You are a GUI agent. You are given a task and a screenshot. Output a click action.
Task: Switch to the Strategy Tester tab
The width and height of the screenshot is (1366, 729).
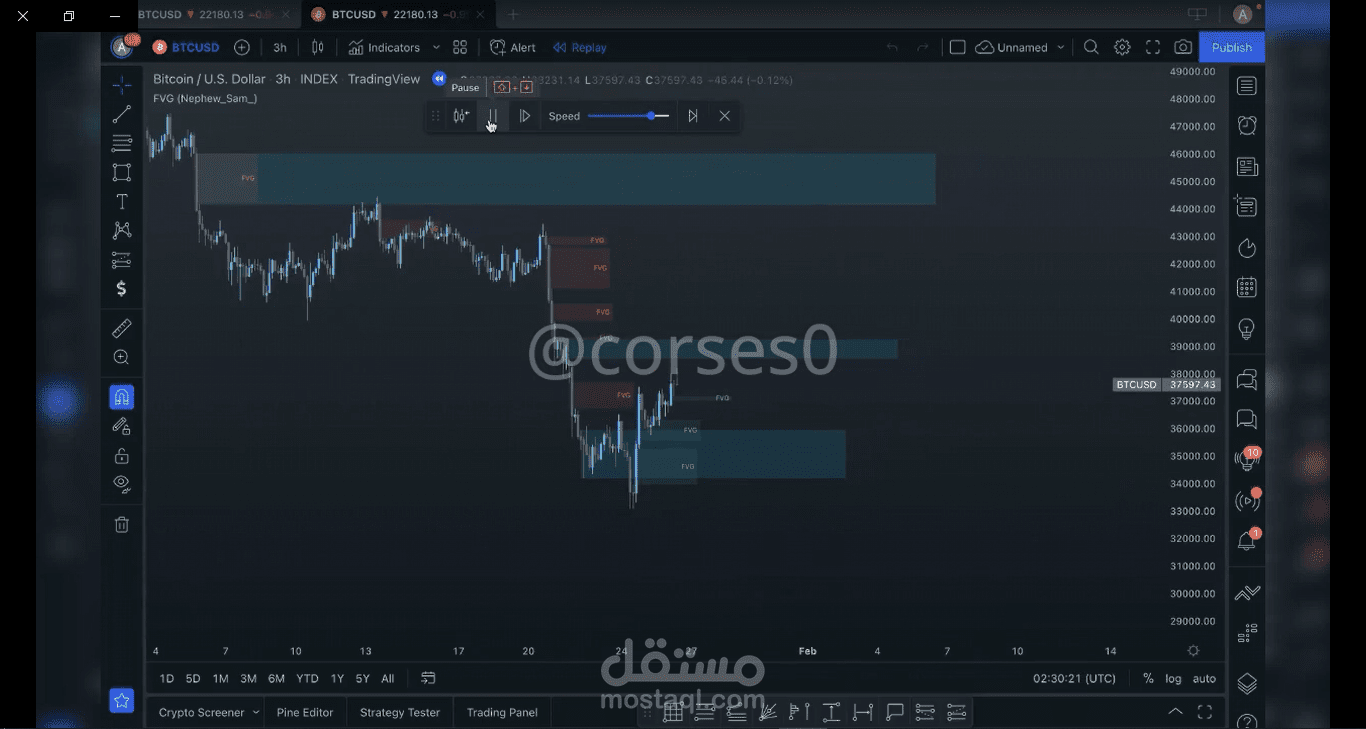tap(400, 712)
